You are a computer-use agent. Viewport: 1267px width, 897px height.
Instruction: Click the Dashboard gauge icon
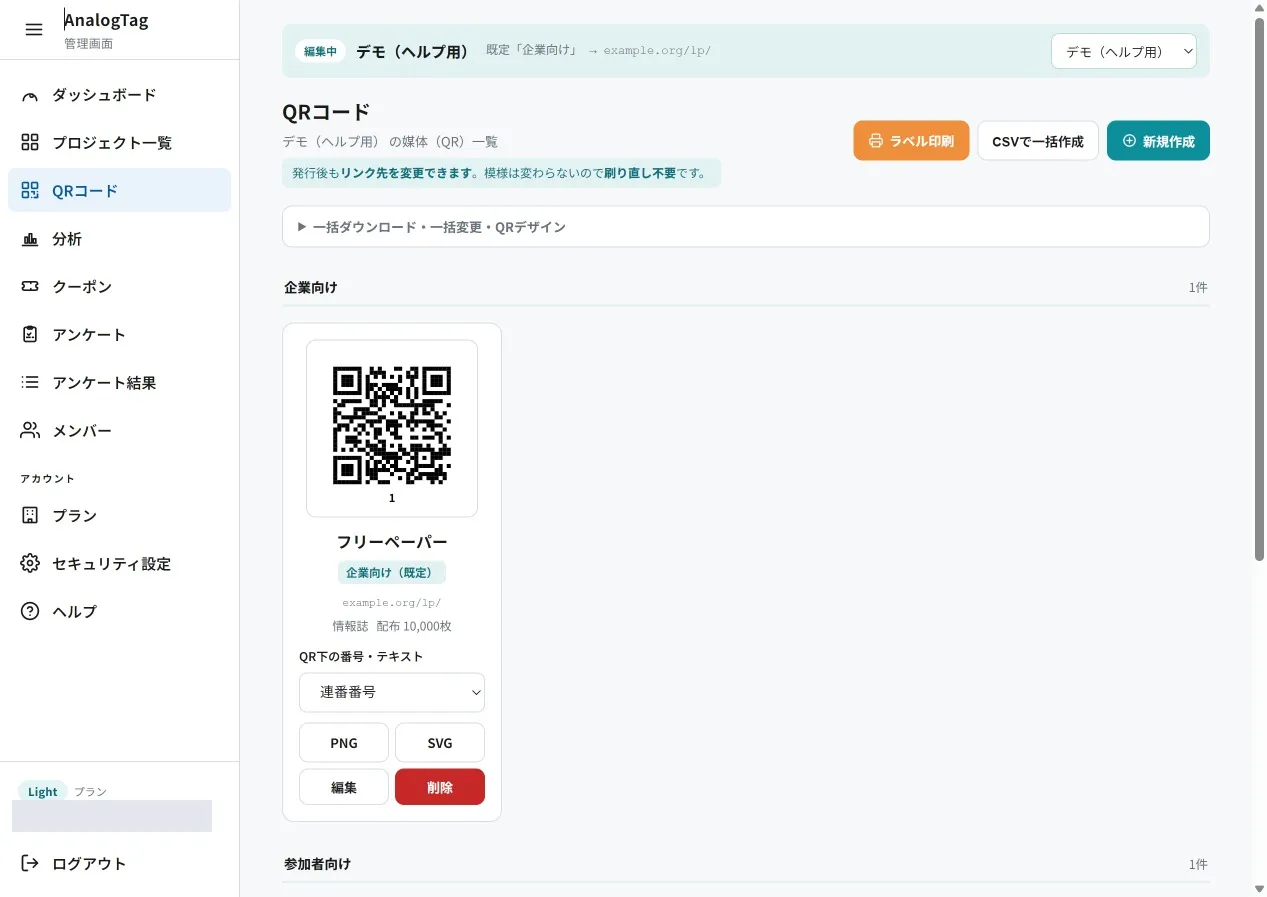click(x=30, y=95)
